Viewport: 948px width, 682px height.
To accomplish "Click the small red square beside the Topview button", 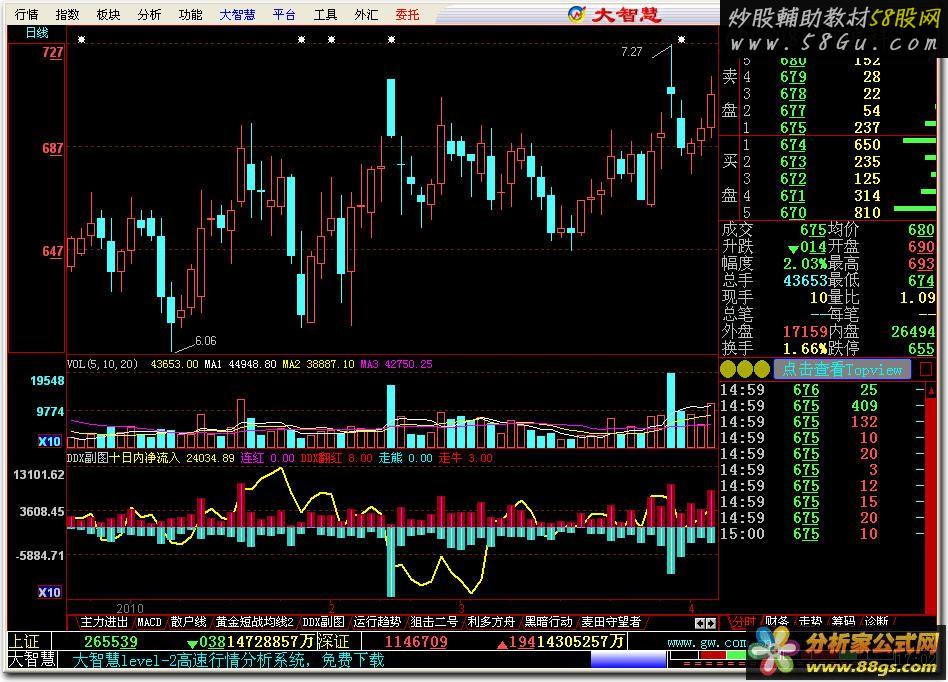I will click(926, 369).
